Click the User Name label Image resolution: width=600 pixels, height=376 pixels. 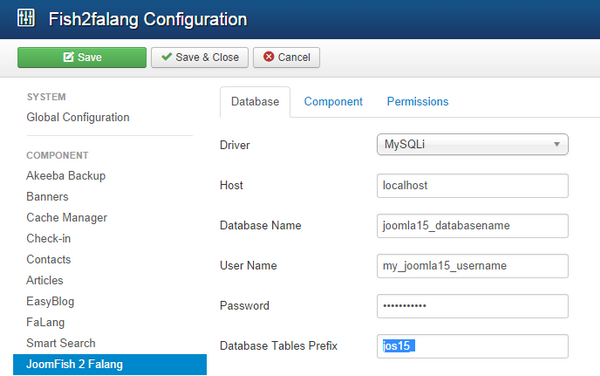pyautogui.click(x=248, y=266)
